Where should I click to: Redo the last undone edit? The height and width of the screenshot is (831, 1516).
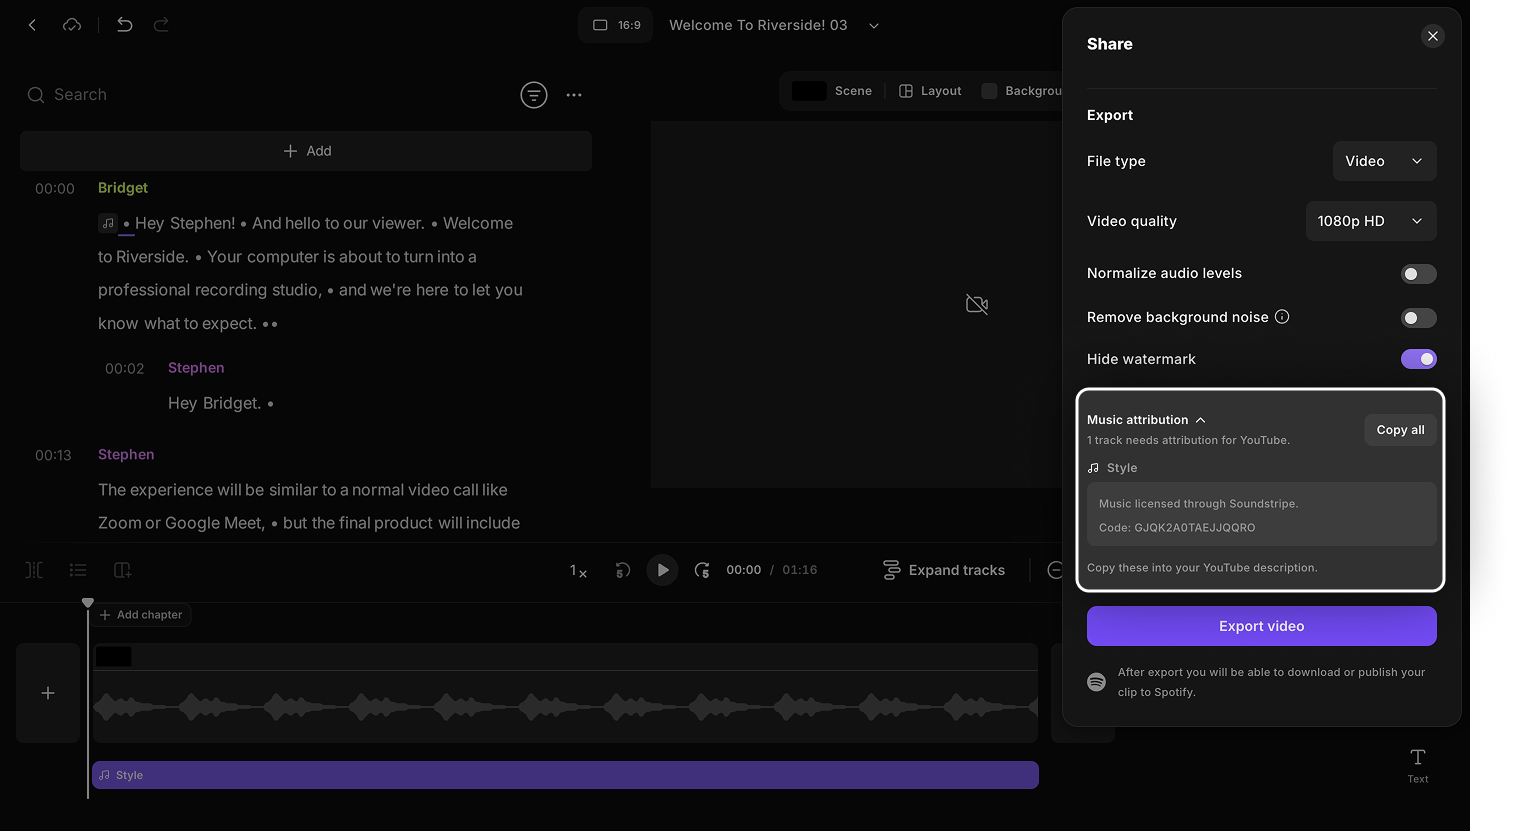(161, 25)
